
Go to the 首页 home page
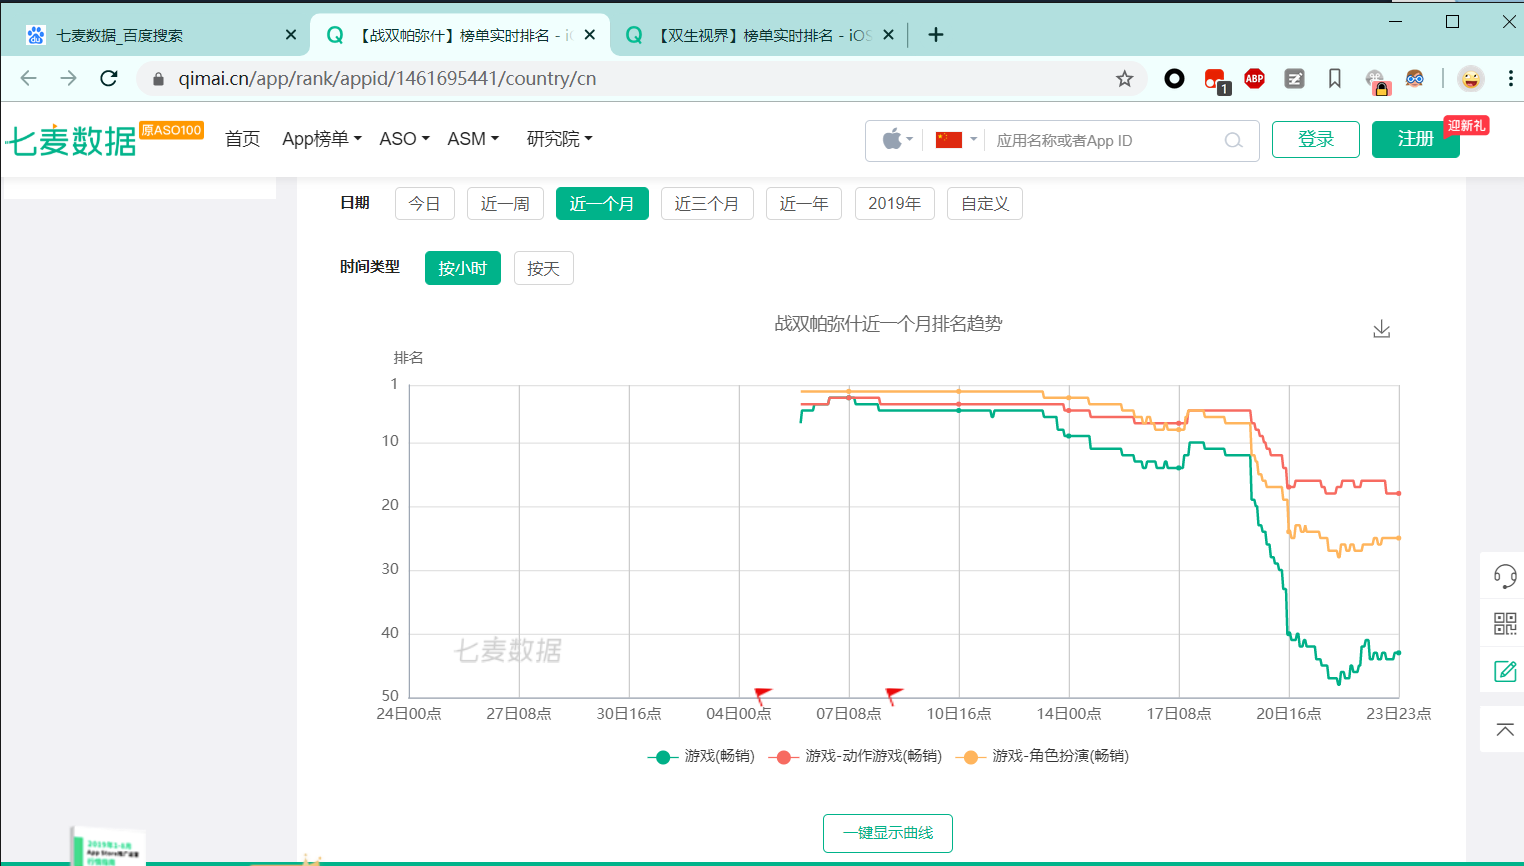click(242, 139)
